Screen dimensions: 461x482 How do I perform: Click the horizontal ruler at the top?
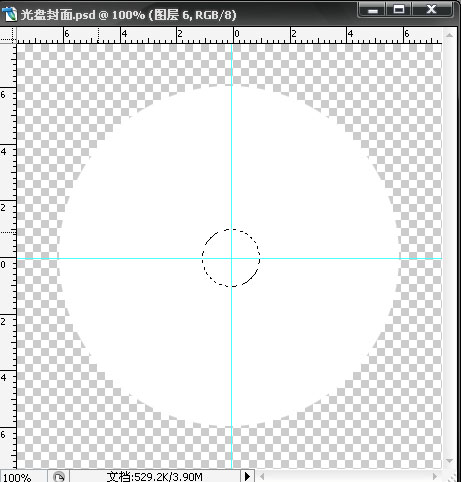coord(229,35)
